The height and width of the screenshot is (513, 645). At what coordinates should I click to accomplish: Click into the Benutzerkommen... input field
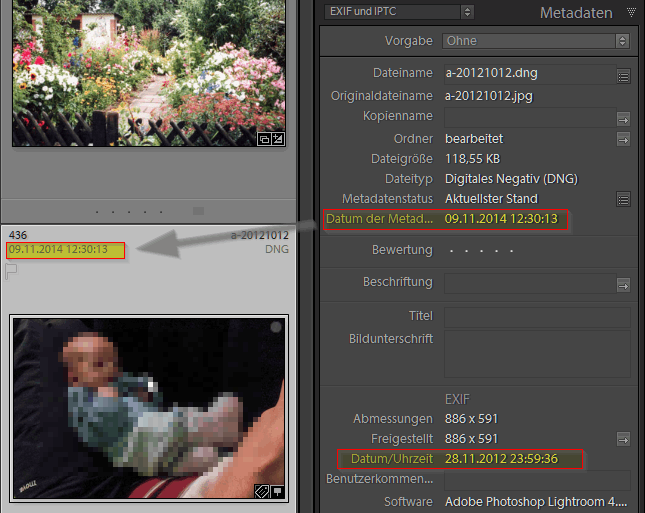click(x=537, y=481)
